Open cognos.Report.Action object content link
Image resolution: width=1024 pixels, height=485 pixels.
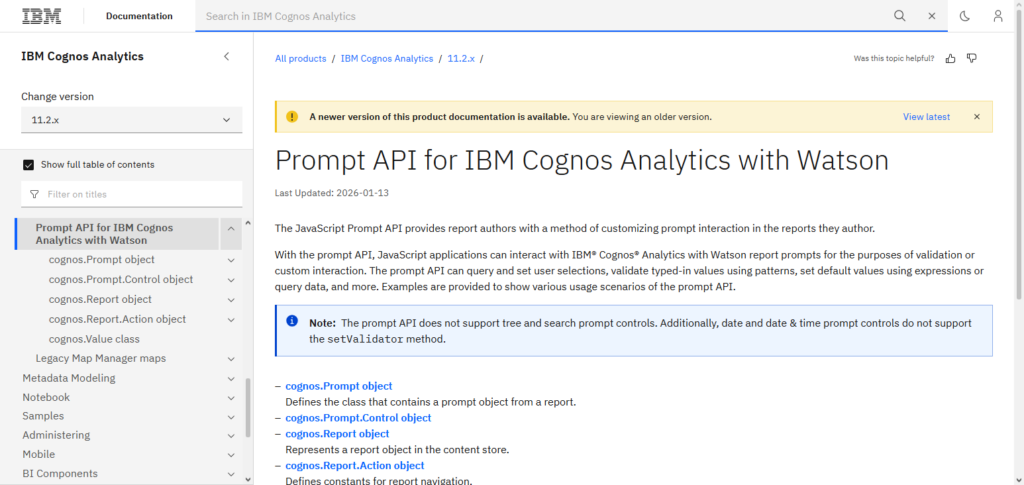[x=355, y=465]
